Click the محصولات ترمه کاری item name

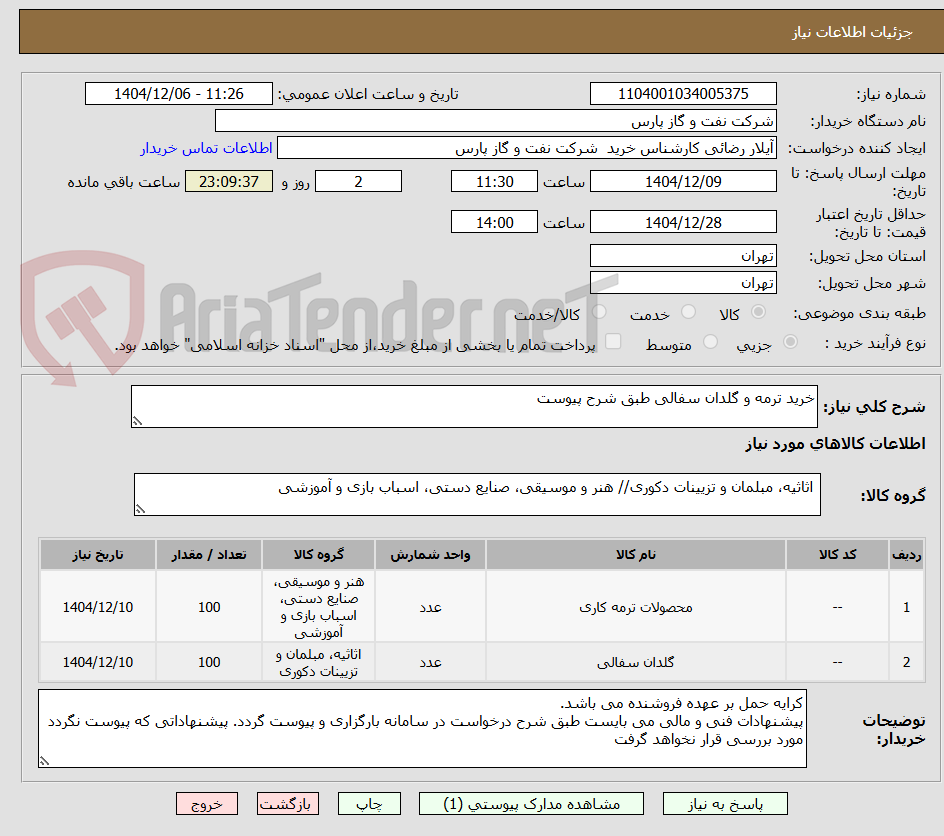(636, 607)
